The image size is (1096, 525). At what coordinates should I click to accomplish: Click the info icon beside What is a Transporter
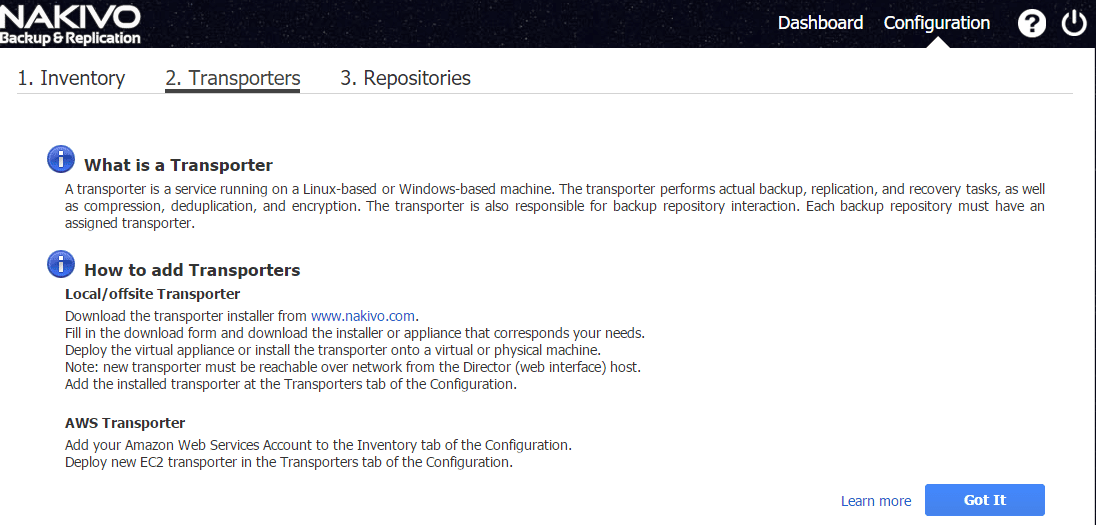pyautogui.click(x=61, y=159)
